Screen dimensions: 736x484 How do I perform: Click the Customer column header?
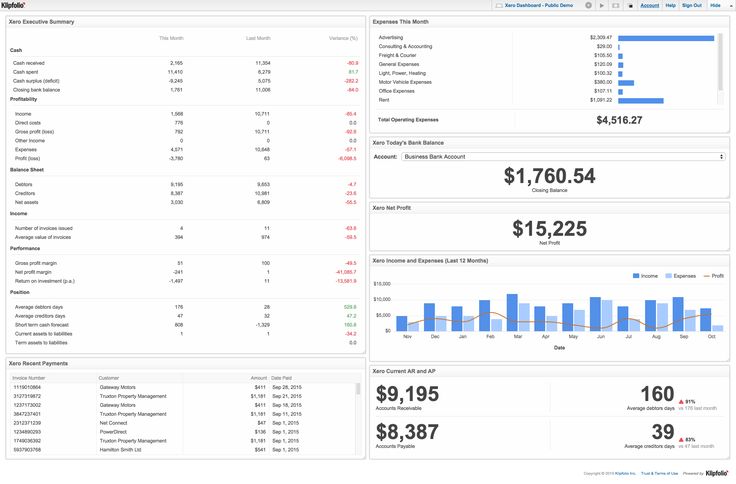[109, 378]
